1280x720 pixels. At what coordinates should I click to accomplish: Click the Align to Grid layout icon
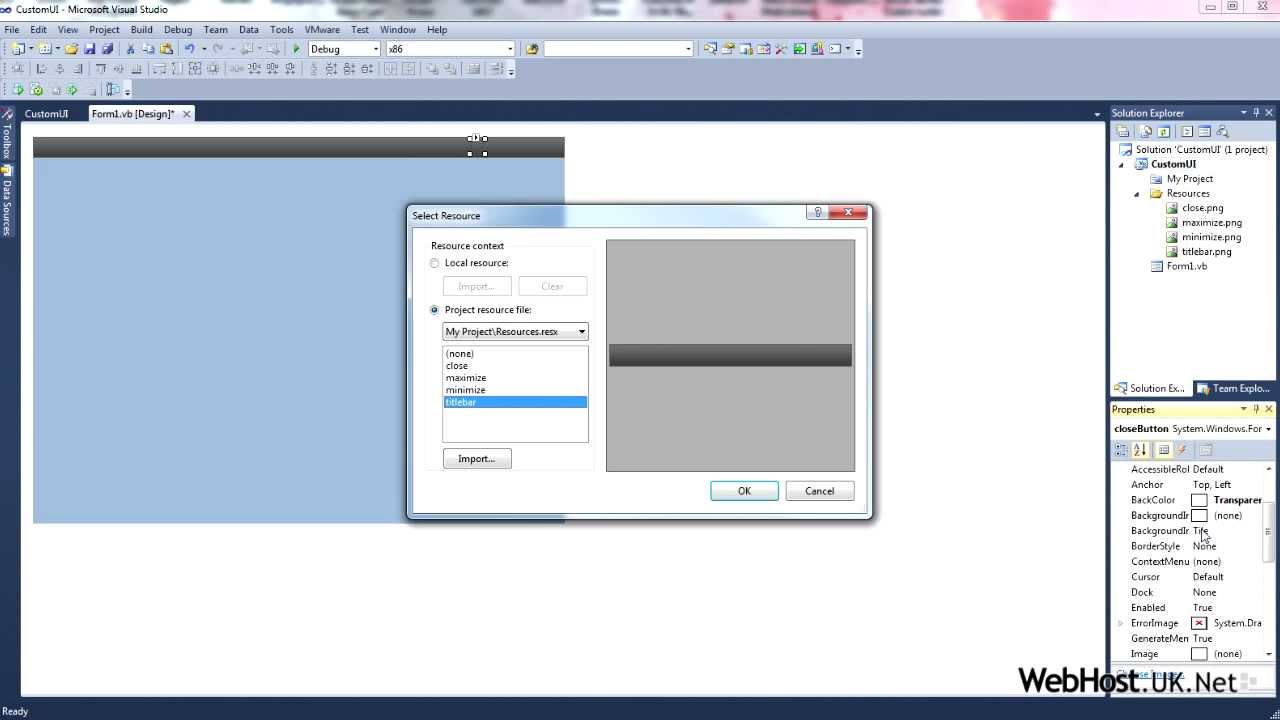pos(17,69)
